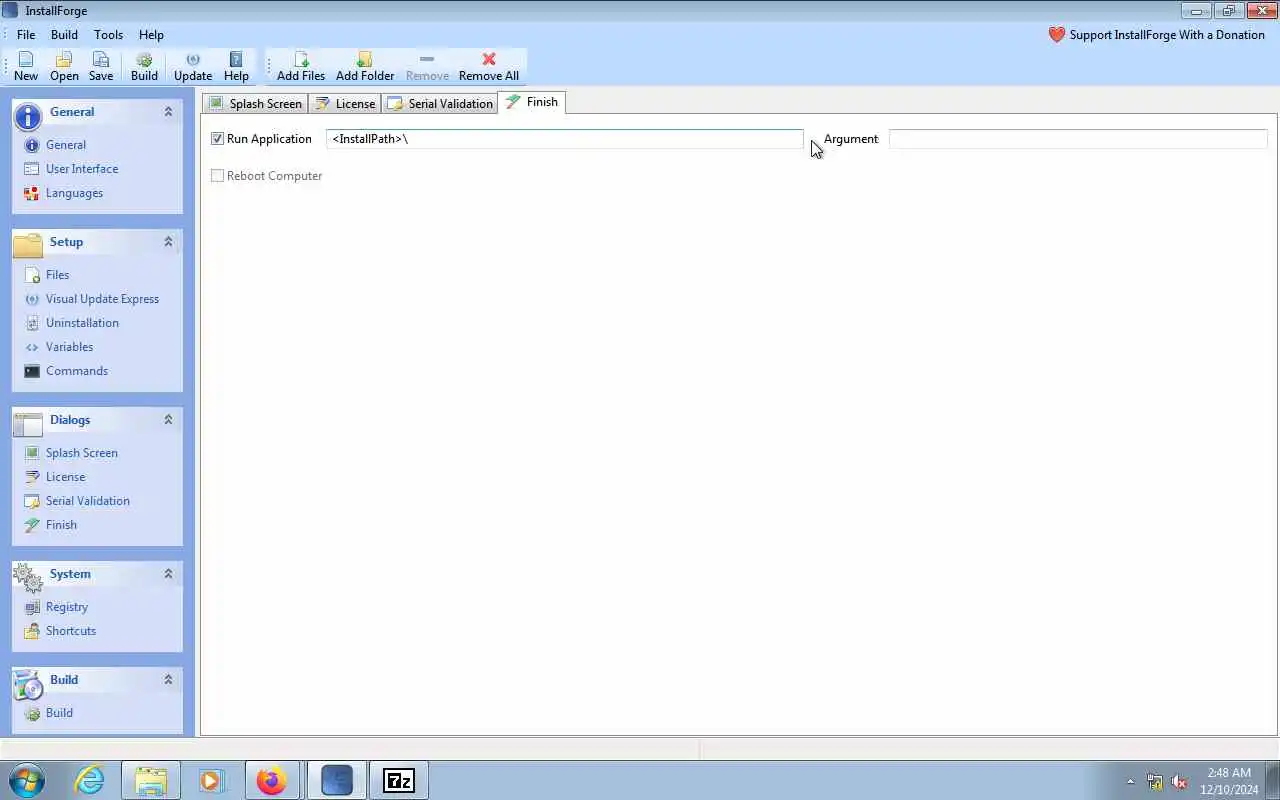Click Support InstallForge With a Donation link
The width and height of the screenshot is (1280, 800).
point(1156,35)
